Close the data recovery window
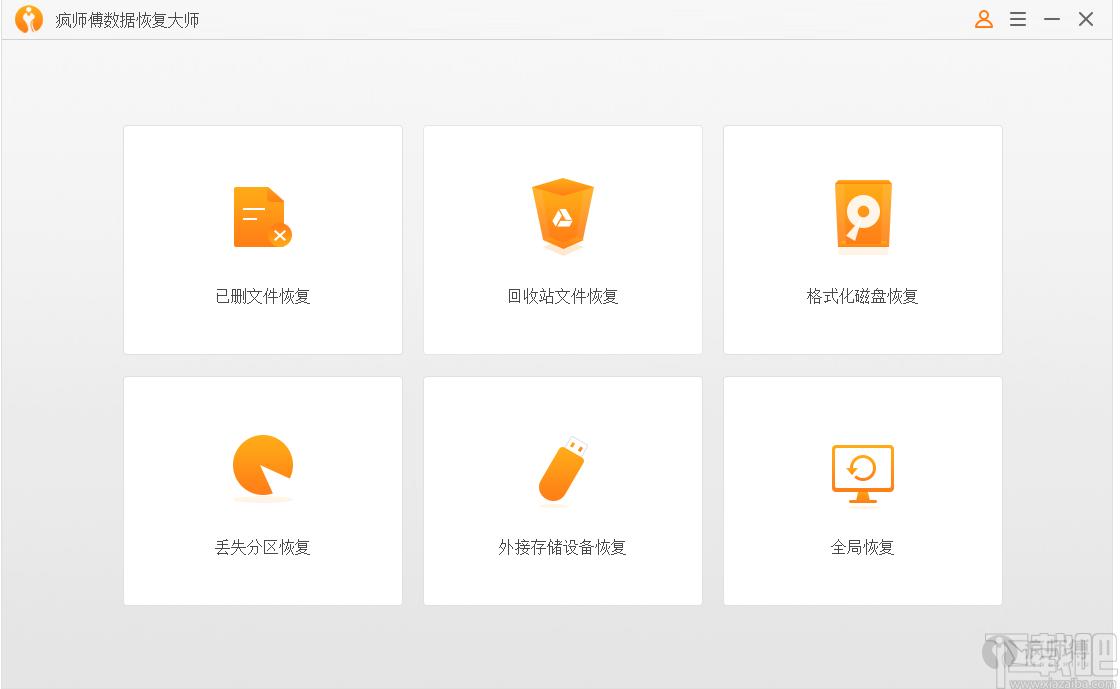Viewport: 1120px width, 689px height. [x=1086, y=19]
